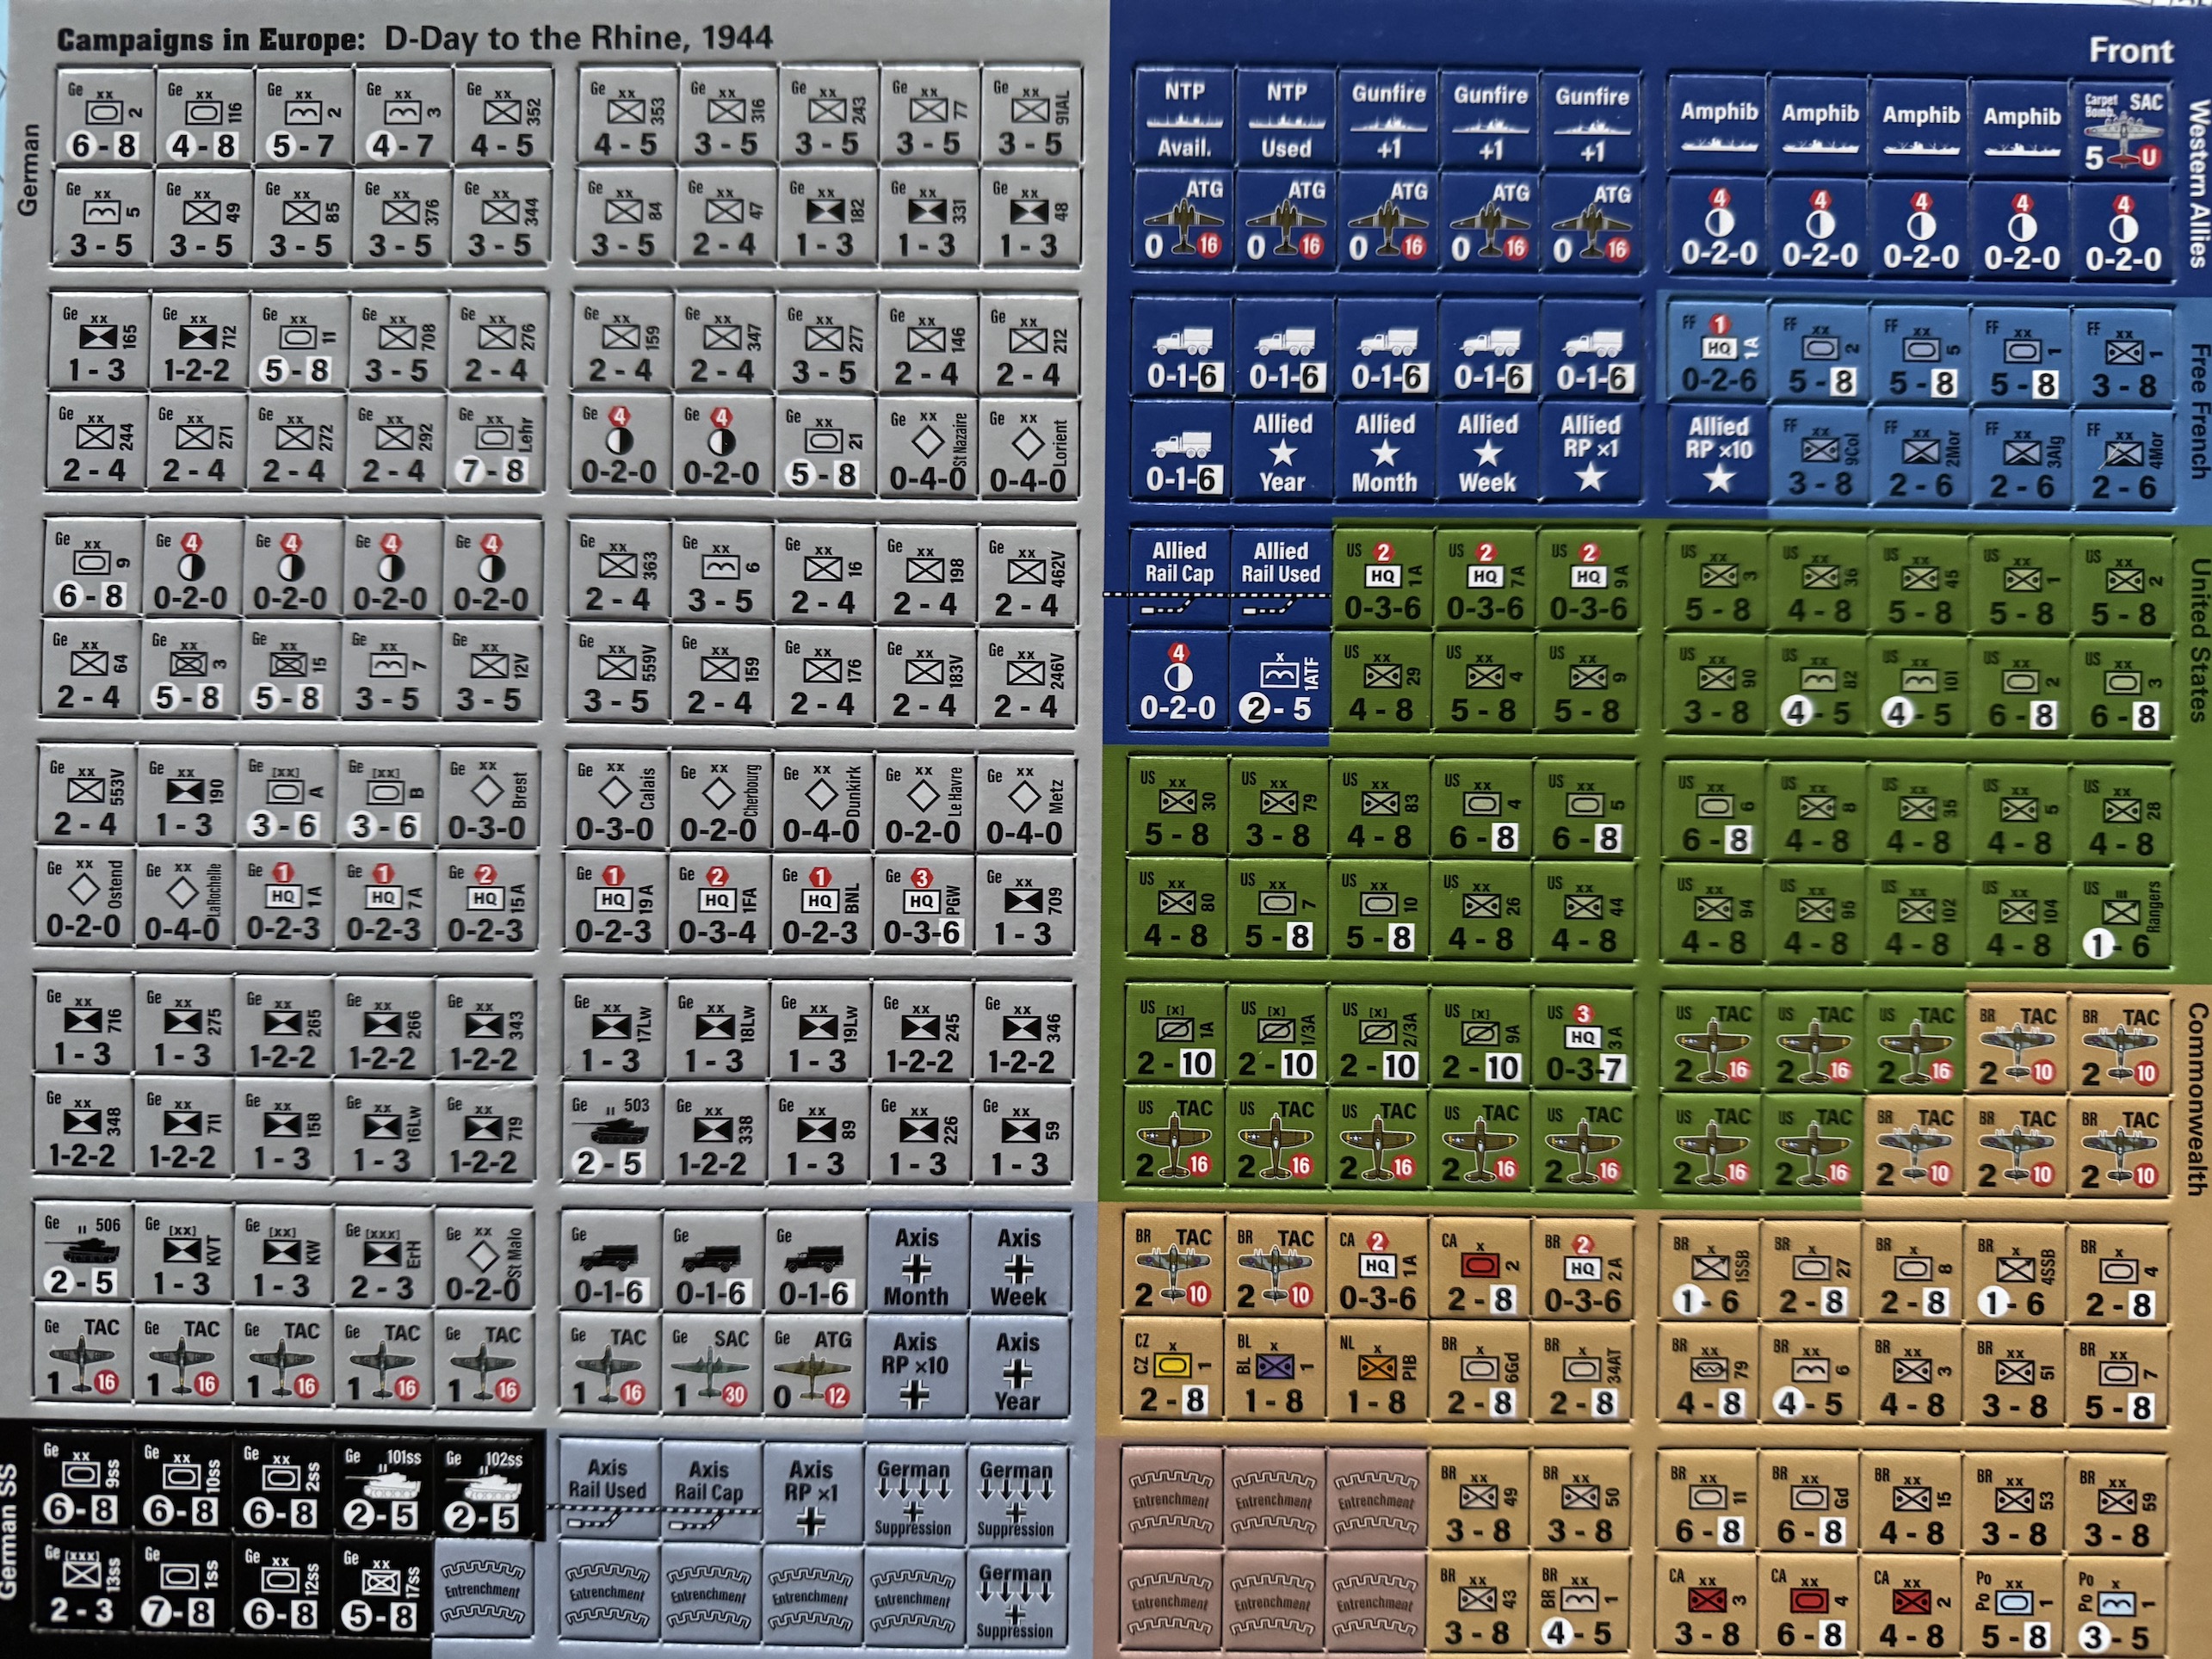Click the Allied RP x10 marker
Image resolution: width=2212 pixels, height=1659 pixels.
(1718, 454)
